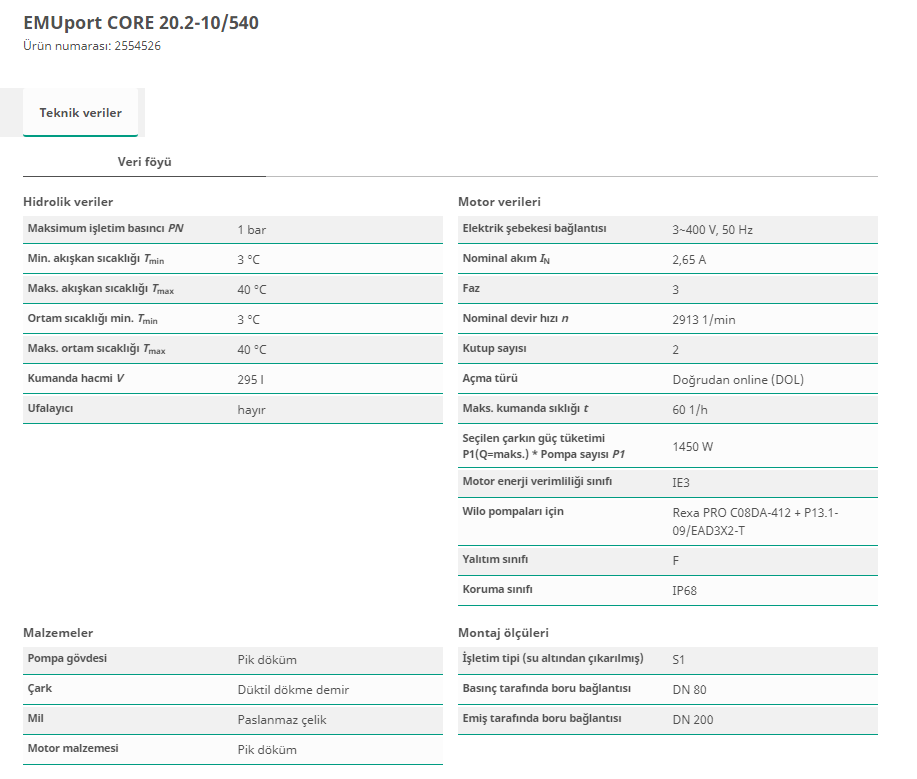Select the value S1
917x779 pixels.
pos(678,660)
